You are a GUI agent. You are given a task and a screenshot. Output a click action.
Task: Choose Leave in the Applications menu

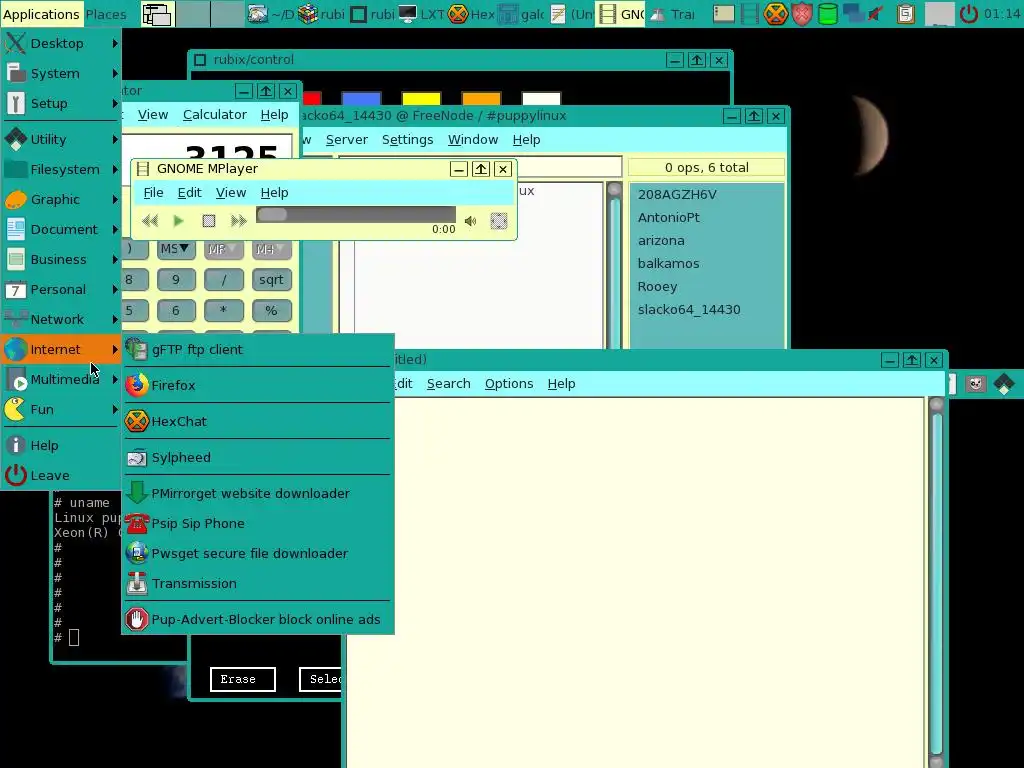pyautogui.click(x=61, y=475)
